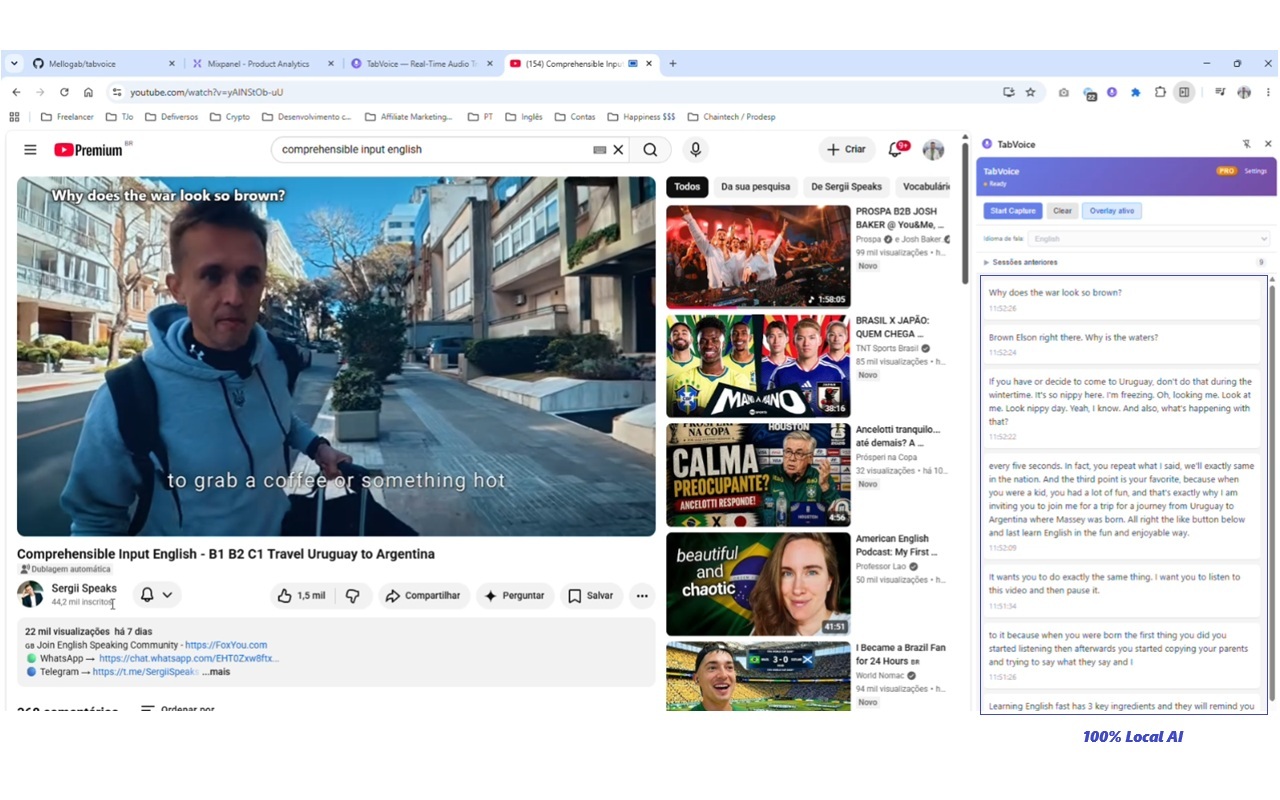Switch to Mixpanel Product Analytics tab
Image resolution: width=1280 pixels, height=800 pixels.
(x=258, y=64)
